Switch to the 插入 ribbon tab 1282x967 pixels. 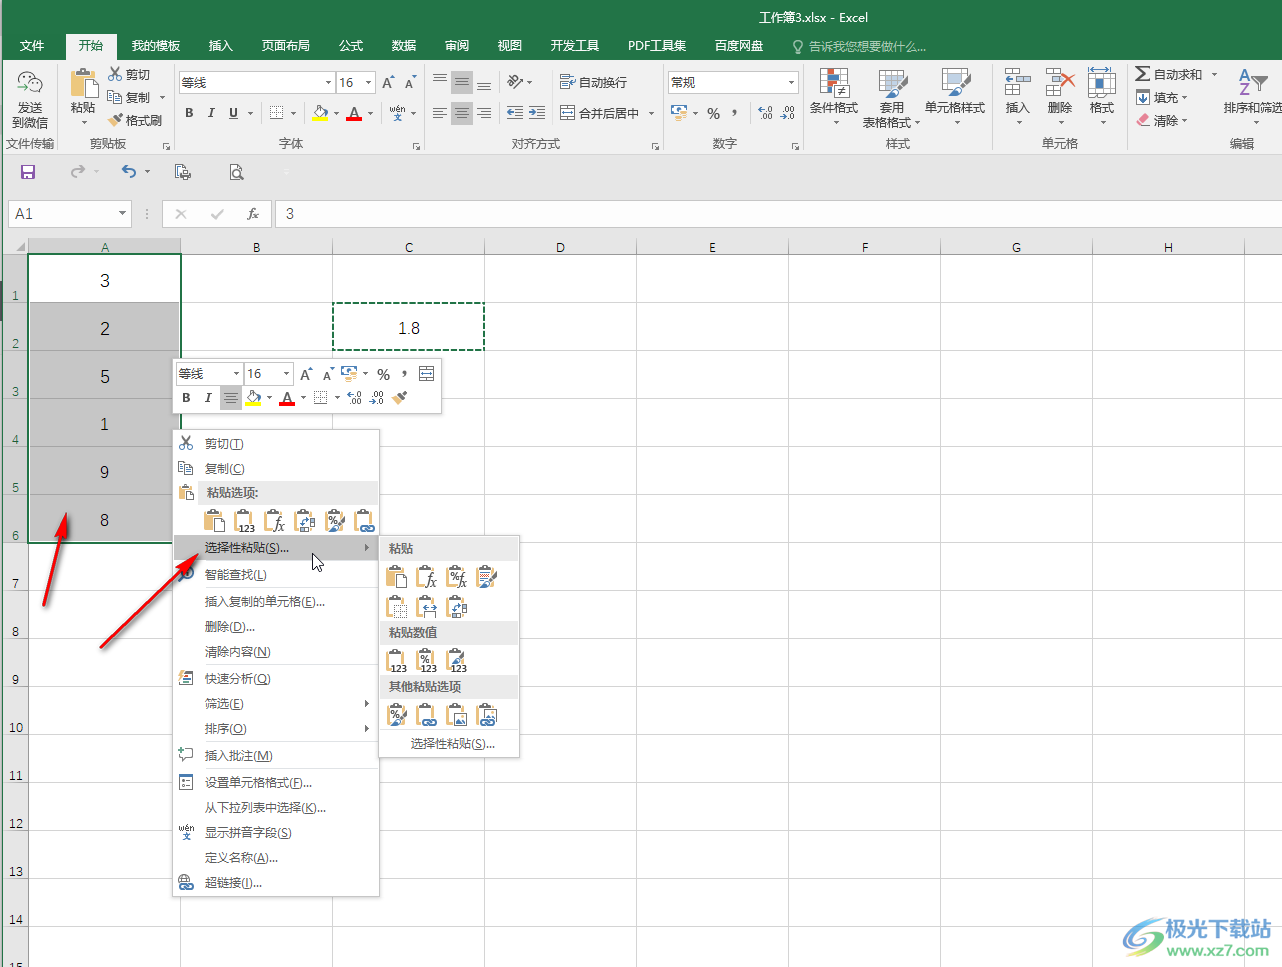click(221, 46)
